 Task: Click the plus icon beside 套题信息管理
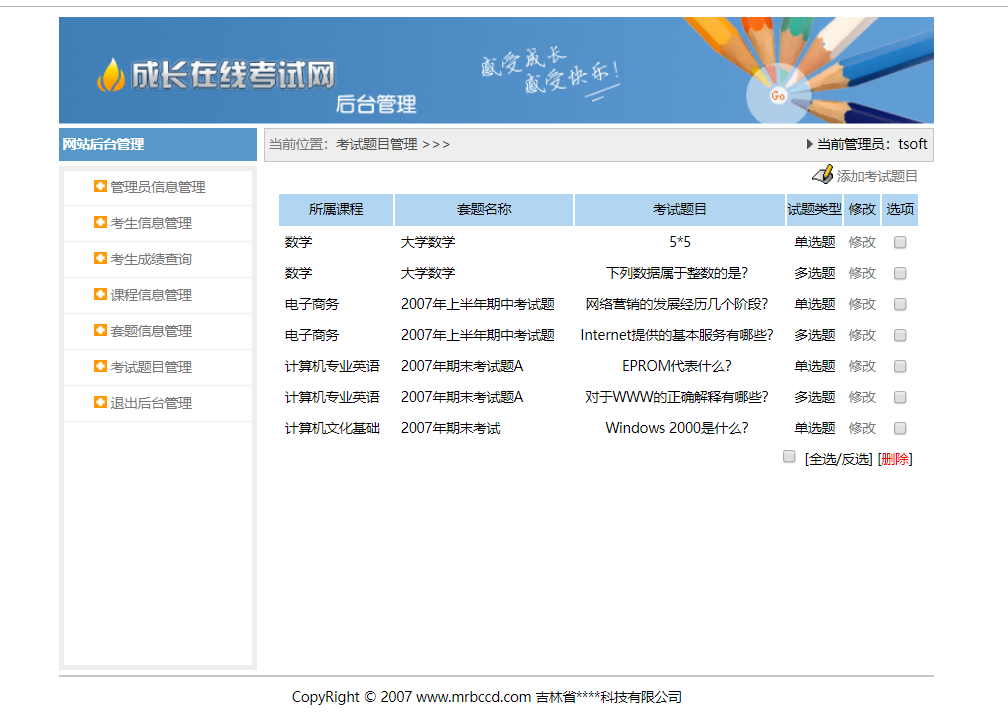(100, 330)
